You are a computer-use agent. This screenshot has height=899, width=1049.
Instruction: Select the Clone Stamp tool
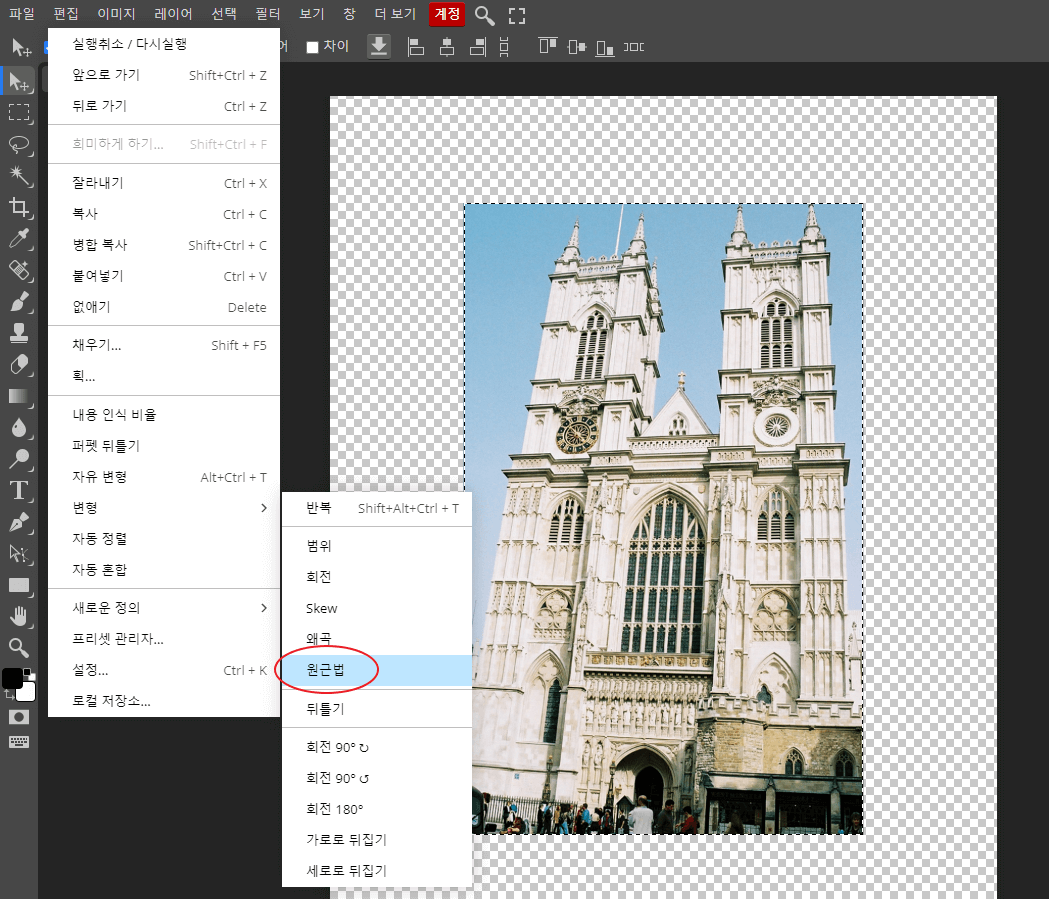click(x=19, y=333)
